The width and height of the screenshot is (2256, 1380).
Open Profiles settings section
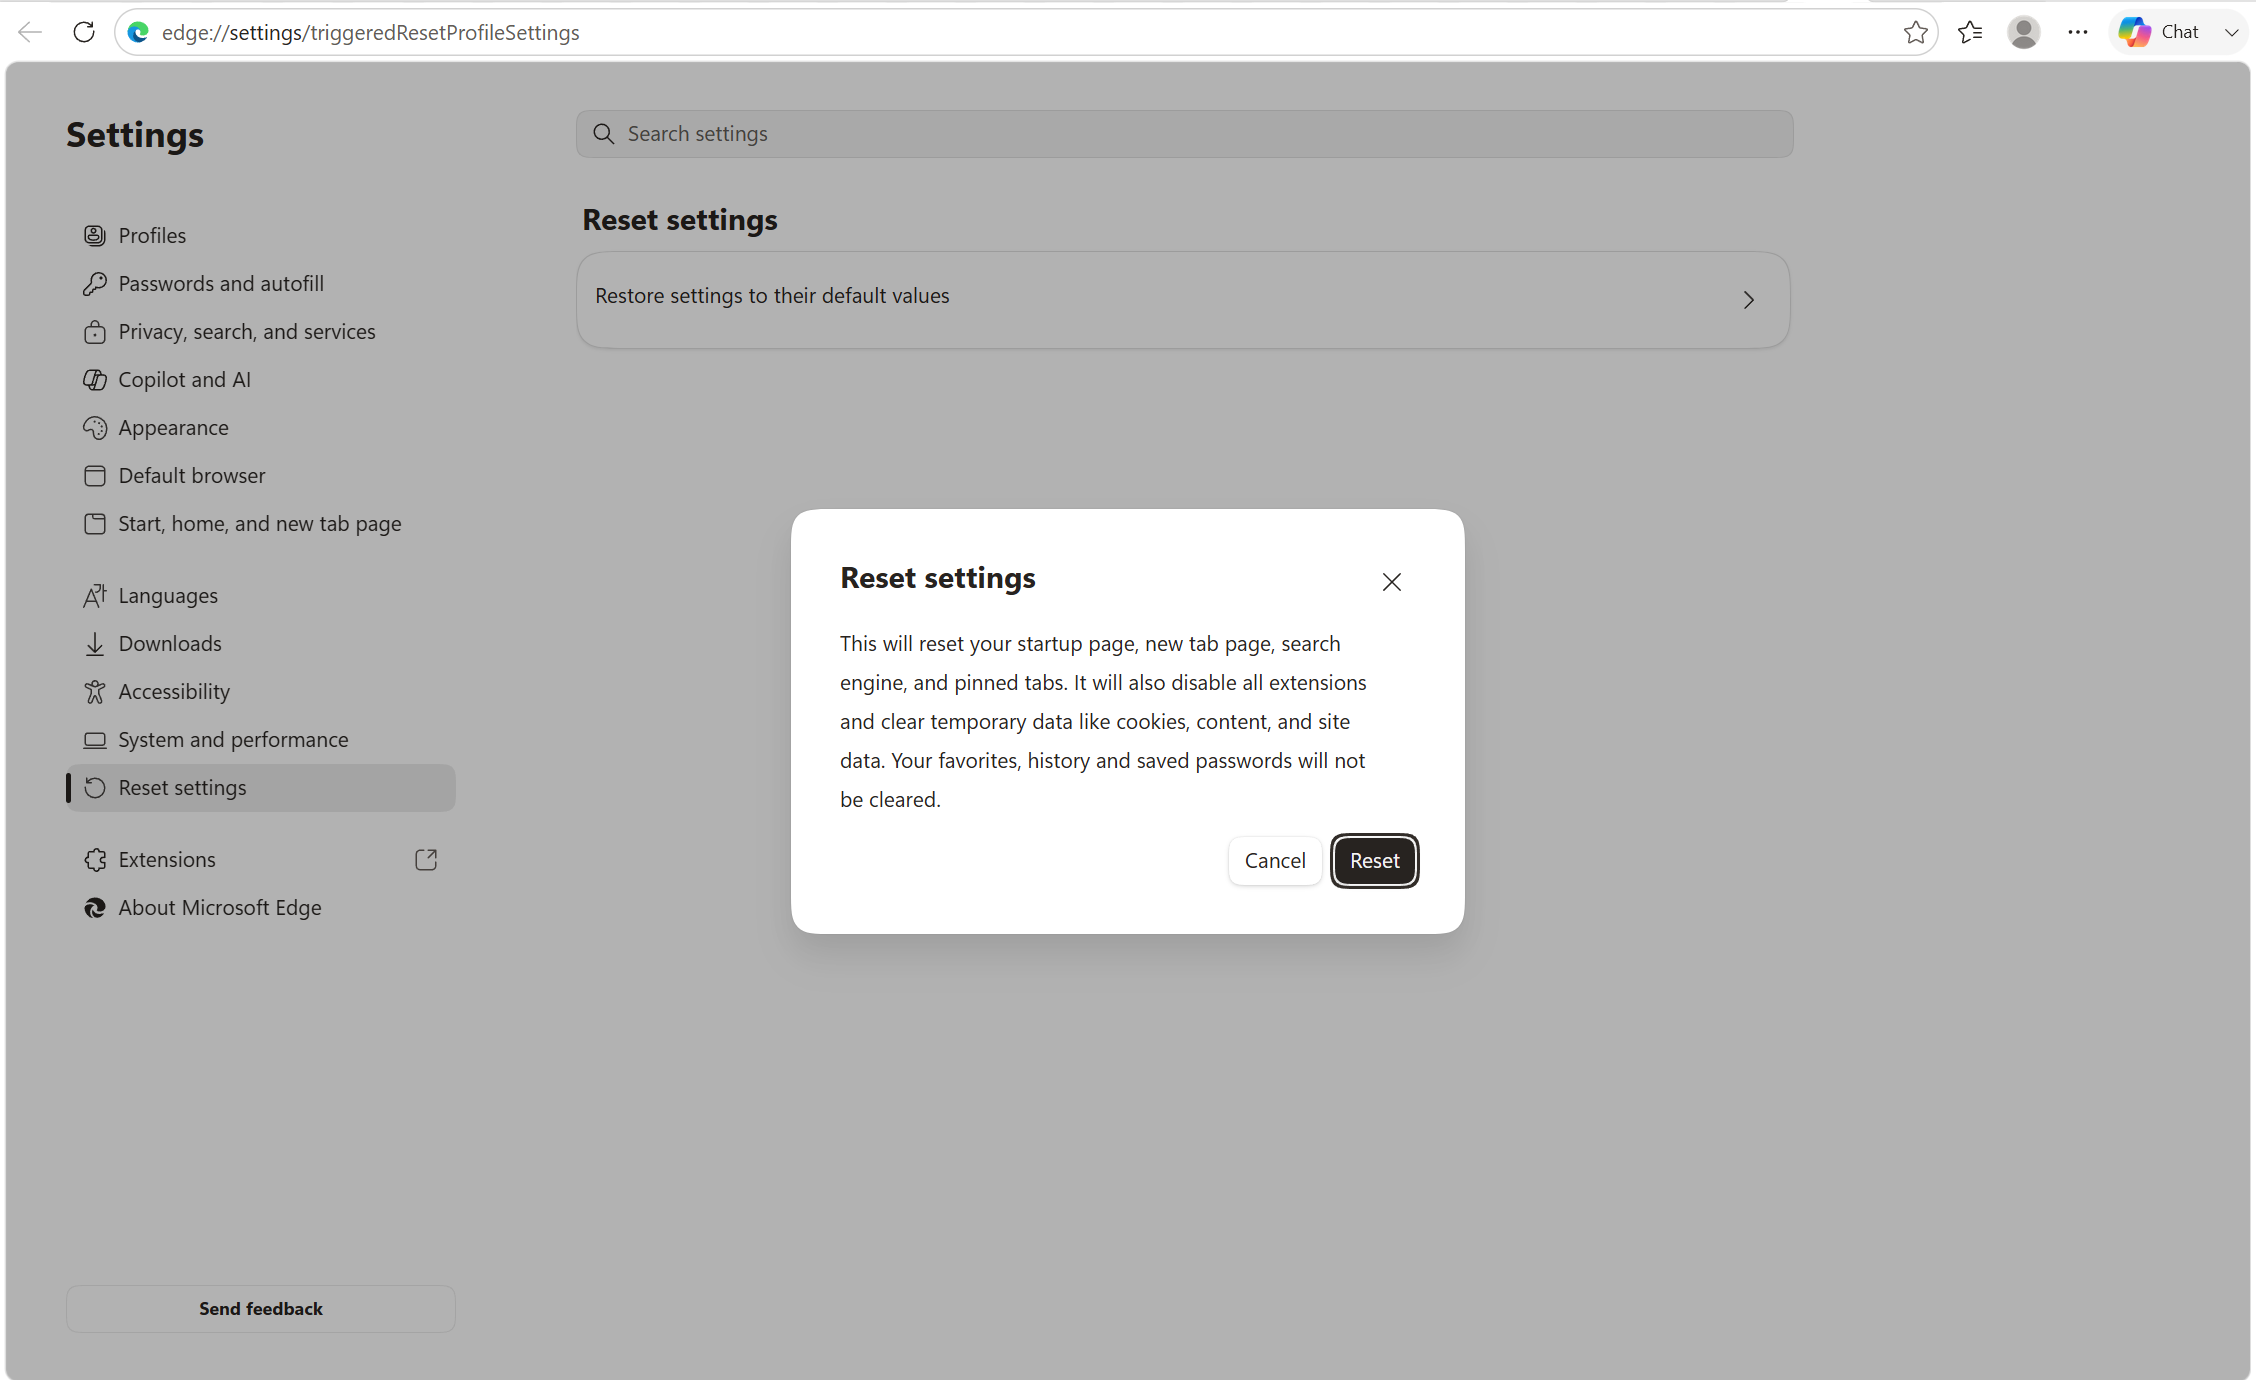[261, 236]
